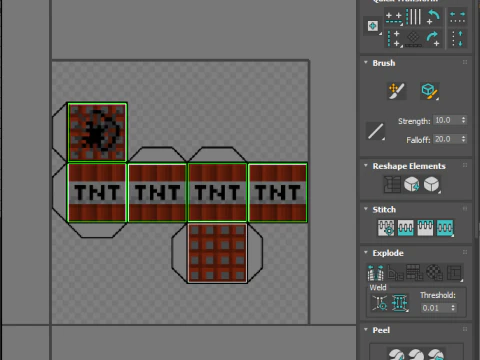The width and height of the screenshot is (480, 360).
Task: Select the fourth TNT side face
Action: [x=277, y=192]
